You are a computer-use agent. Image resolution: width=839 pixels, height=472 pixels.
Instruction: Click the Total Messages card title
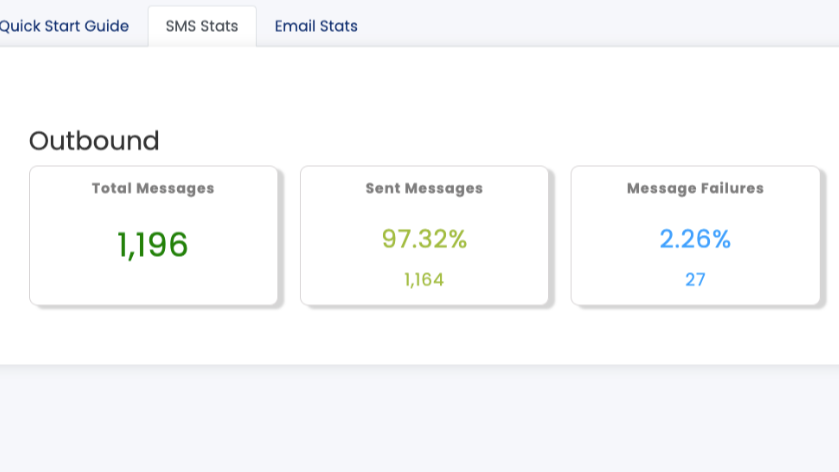(x=153, y=188)
